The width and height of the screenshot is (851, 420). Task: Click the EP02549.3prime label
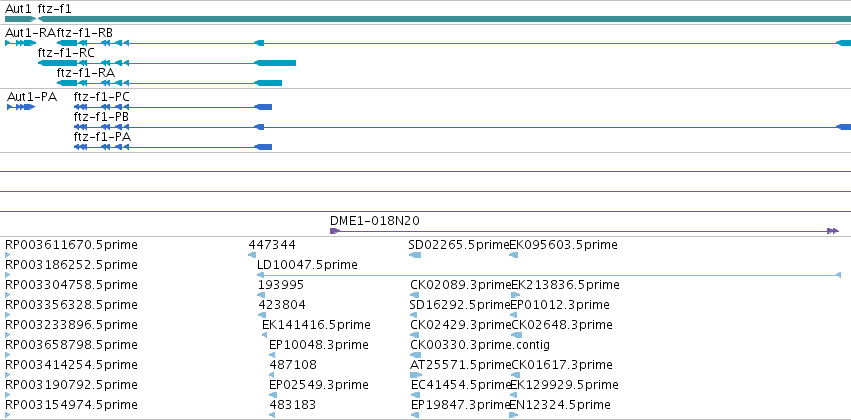click(x=319, y=385)
